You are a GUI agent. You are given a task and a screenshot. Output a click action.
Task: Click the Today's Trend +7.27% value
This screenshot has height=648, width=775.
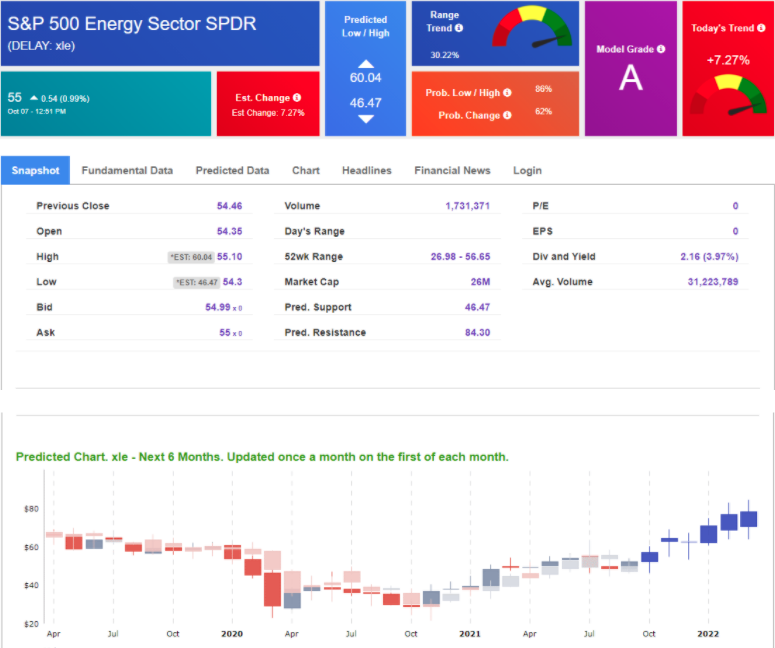click(x=728, y=60)
